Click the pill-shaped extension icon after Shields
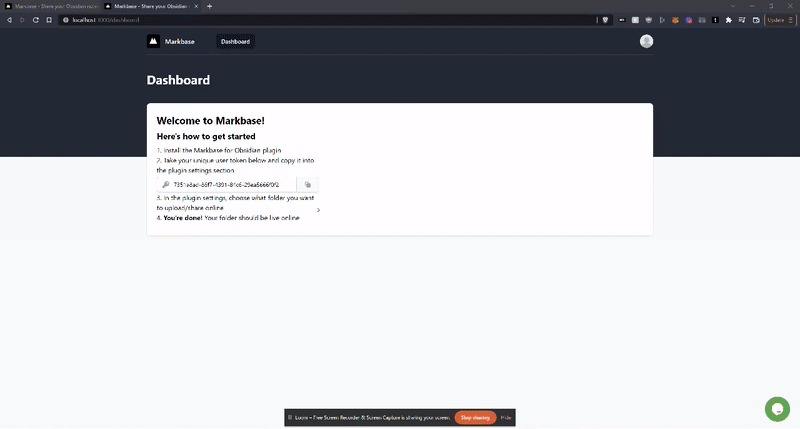Image resolution: width=800 pixels, height=429 pixels. tap(622, 20)
